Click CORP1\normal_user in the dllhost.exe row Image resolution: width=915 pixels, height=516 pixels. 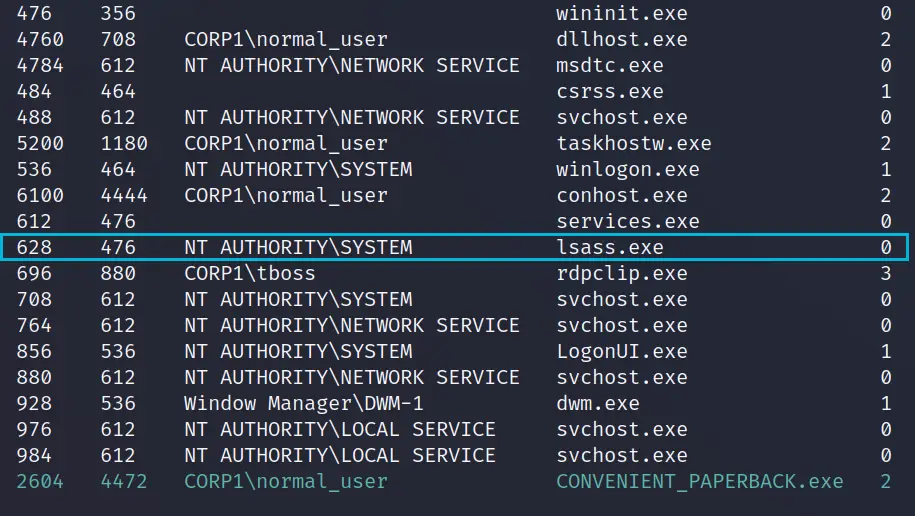286,39
